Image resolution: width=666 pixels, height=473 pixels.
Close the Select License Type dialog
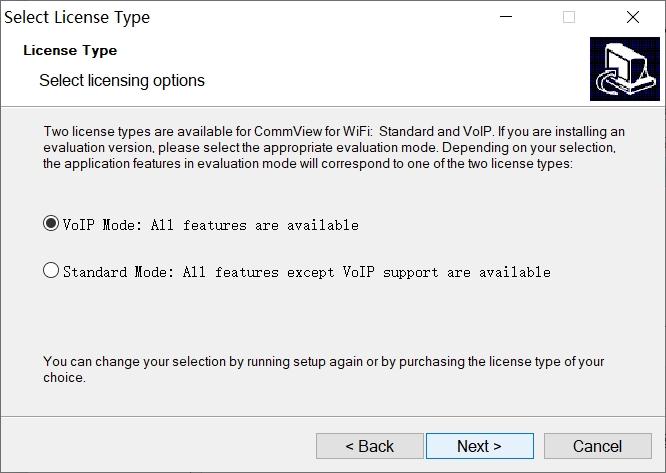coord(632,17)
